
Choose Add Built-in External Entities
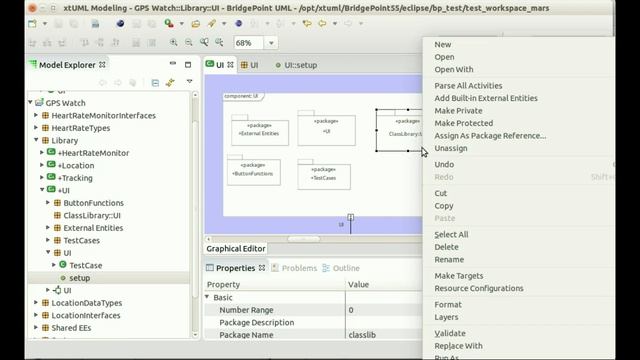pos(486,98)
